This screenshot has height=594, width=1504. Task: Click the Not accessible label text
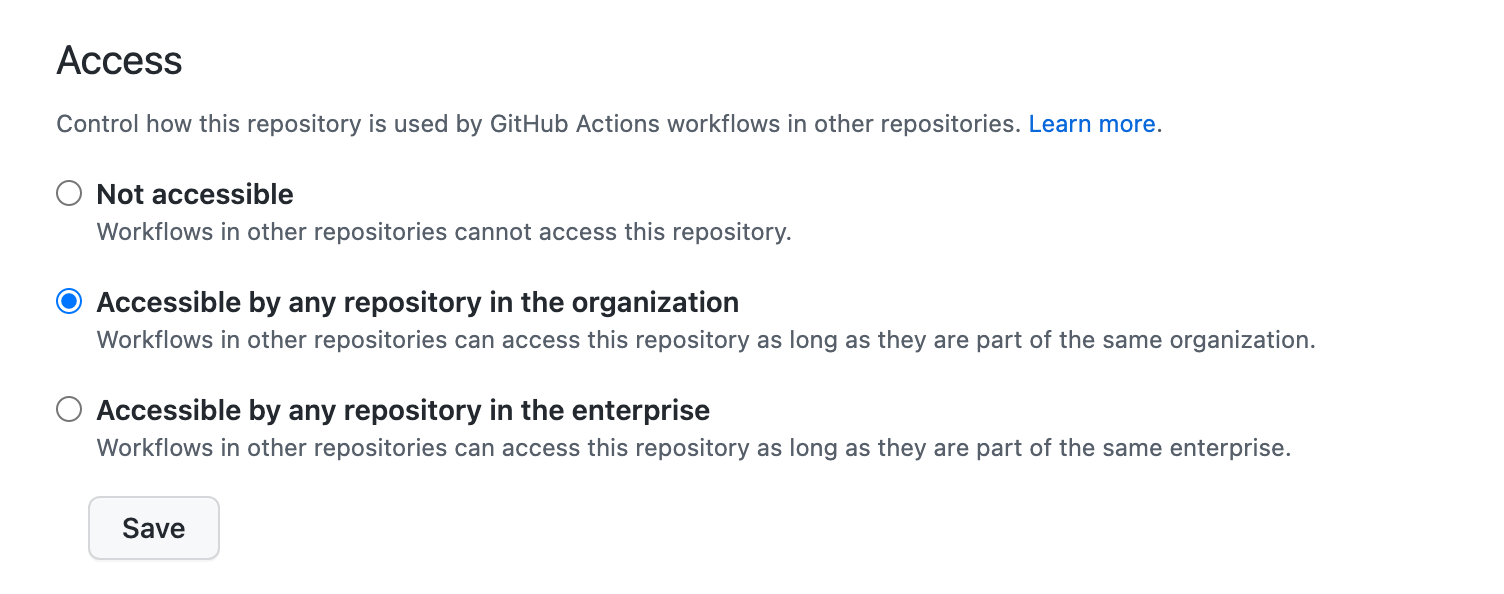point(194,194)
